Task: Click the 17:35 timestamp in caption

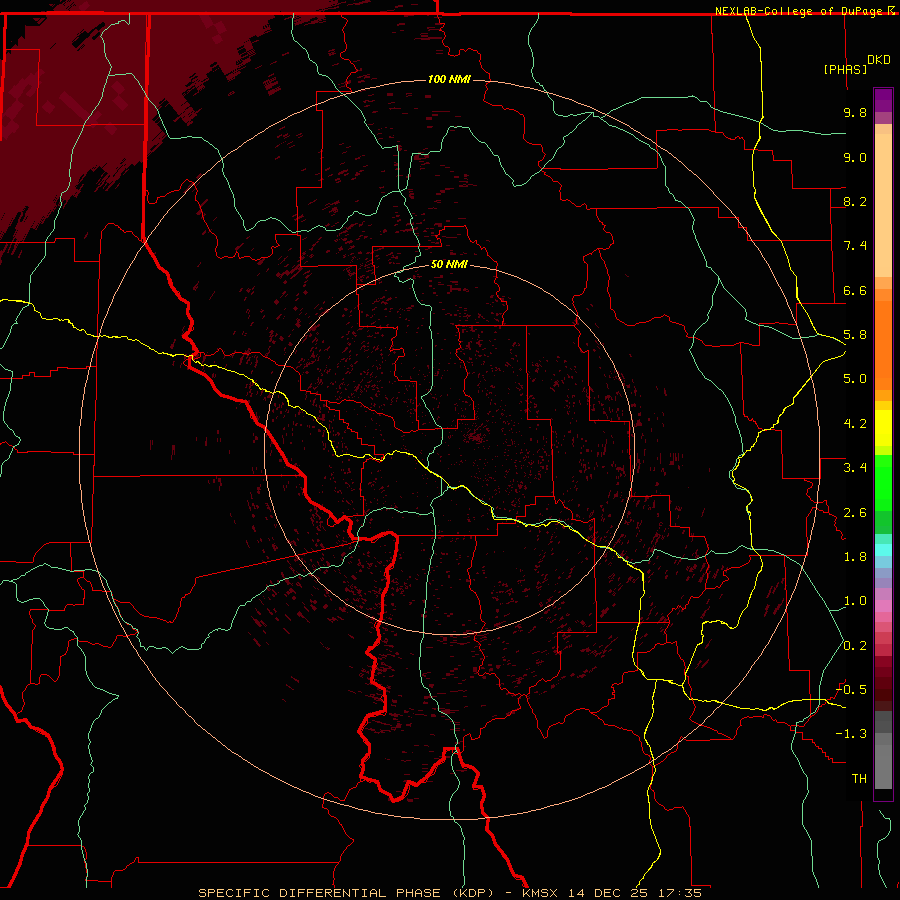Action: click(x=679, y=893)
